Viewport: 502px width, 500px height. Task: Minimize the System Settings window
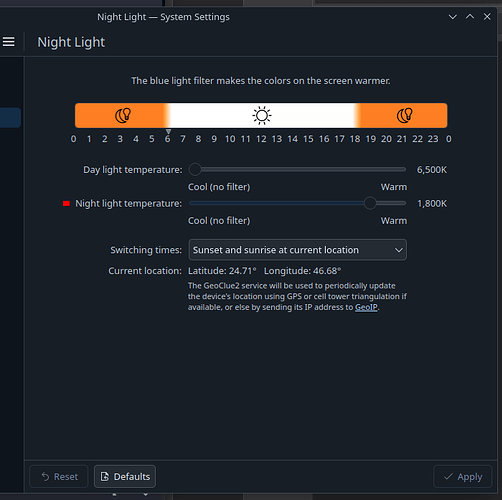452,17
